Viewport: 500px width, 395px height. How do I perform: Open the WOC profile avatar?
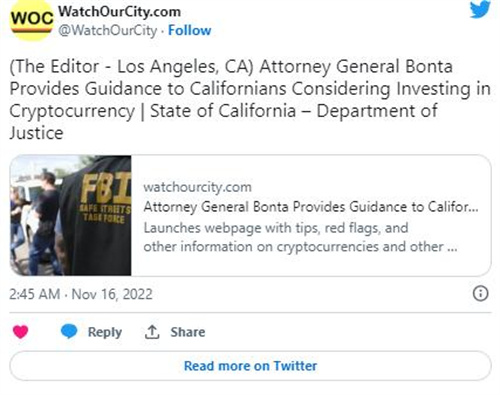click(31, 20)
